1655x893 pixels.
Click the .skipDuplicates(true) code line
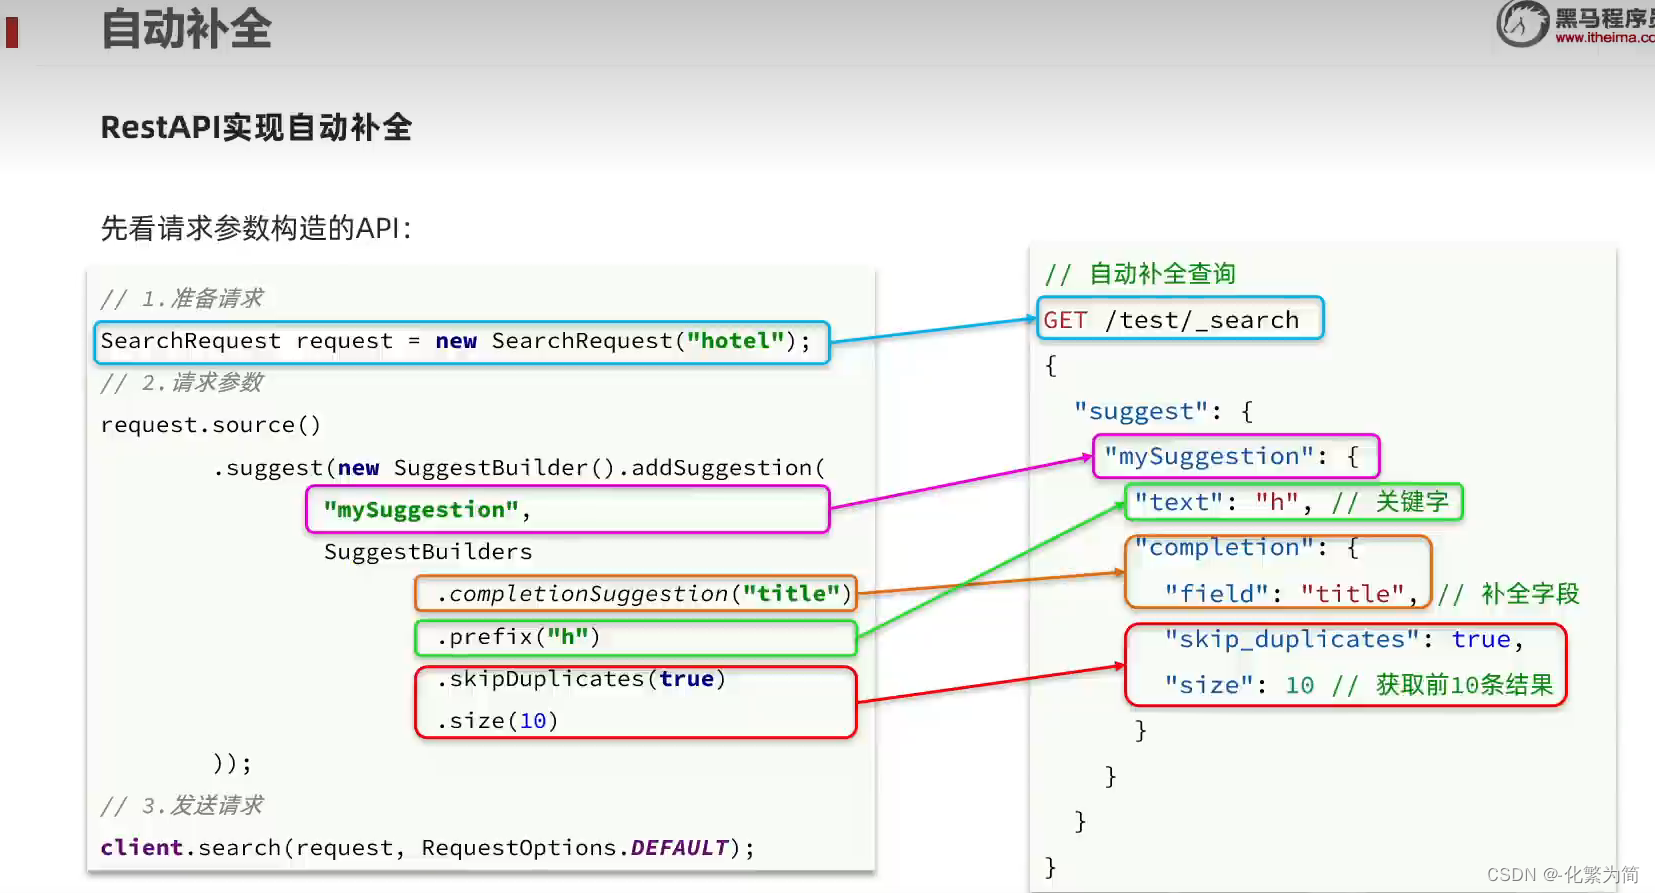click(581, 679)
